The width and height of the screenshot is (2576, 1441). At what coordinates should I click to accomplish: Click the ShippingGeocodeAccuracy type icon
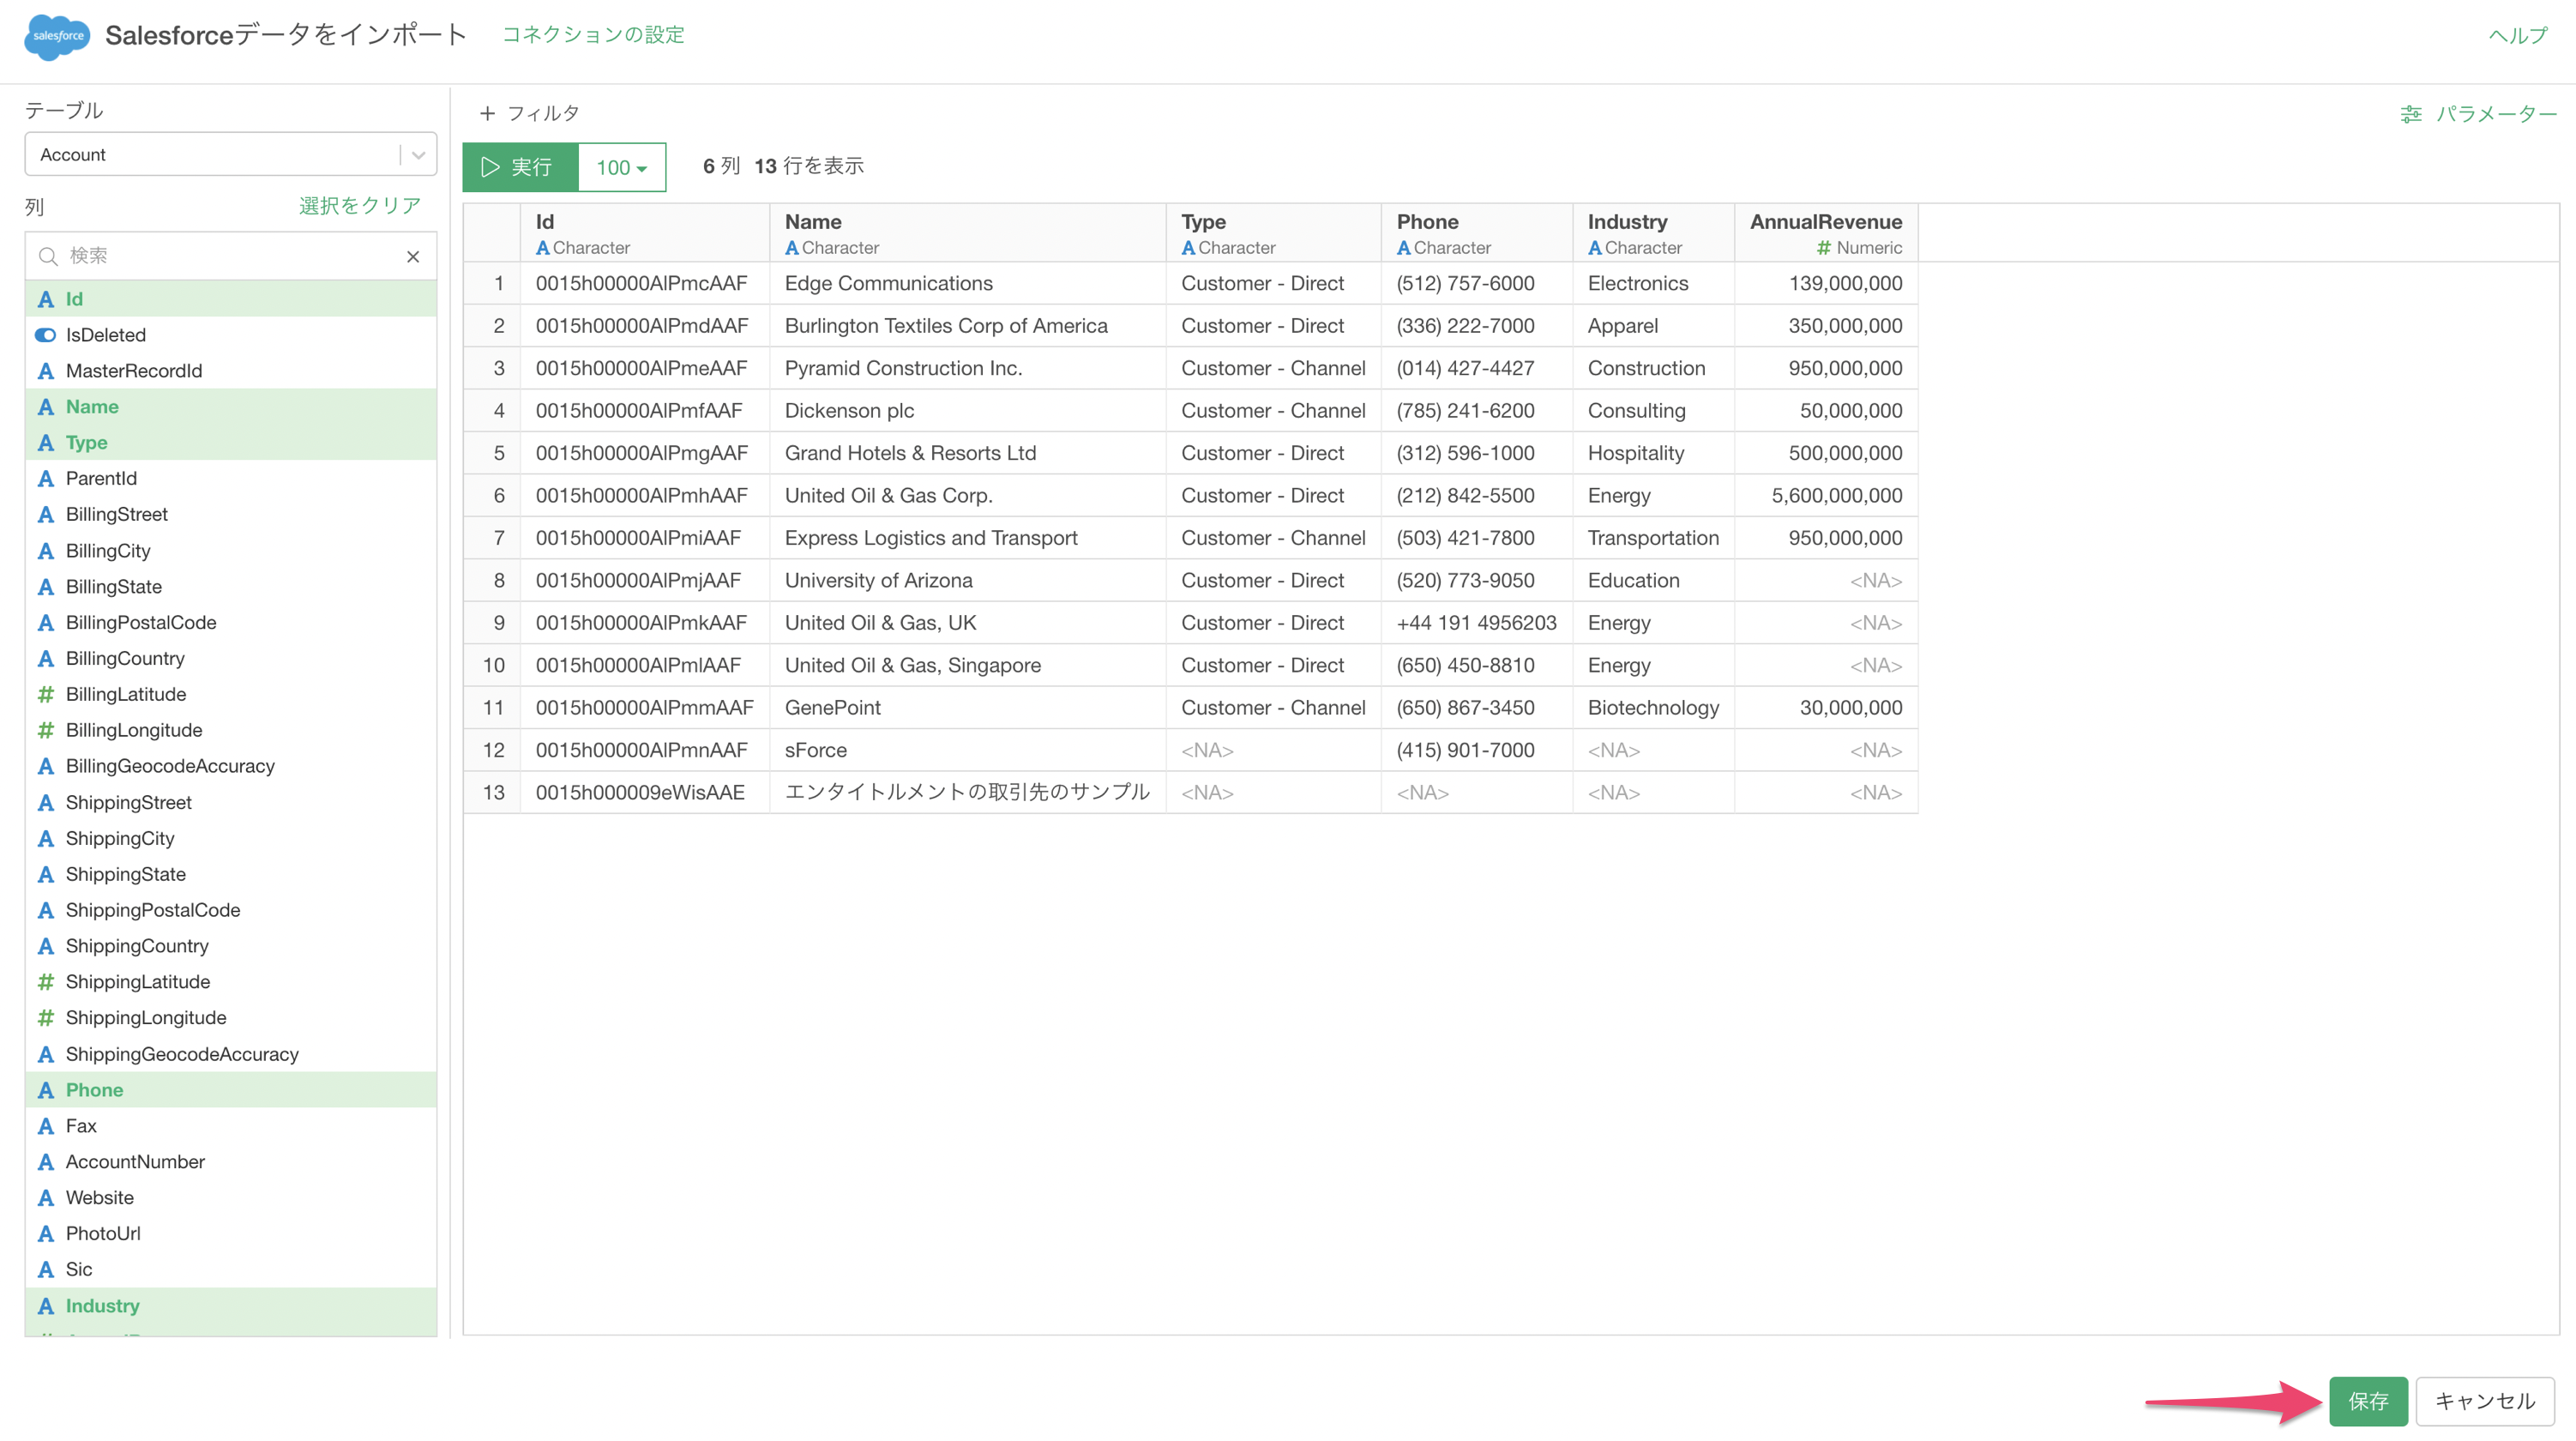[x=46, y=1055]
